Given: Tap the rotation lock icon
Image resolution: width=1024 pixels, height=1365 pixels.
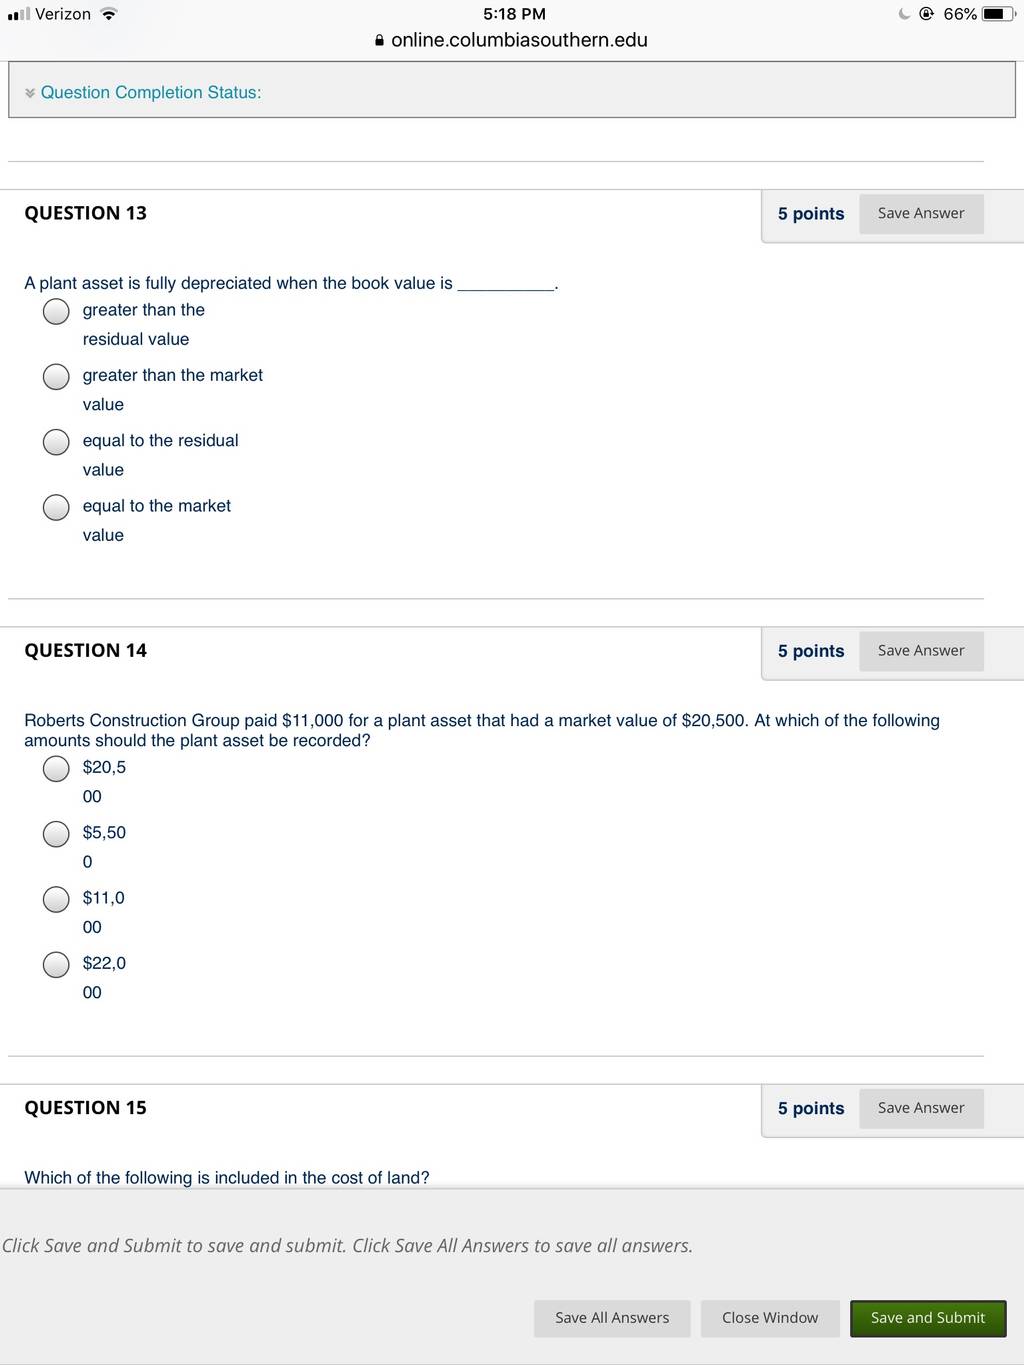Looking at the screenshot, I should 926,14.
